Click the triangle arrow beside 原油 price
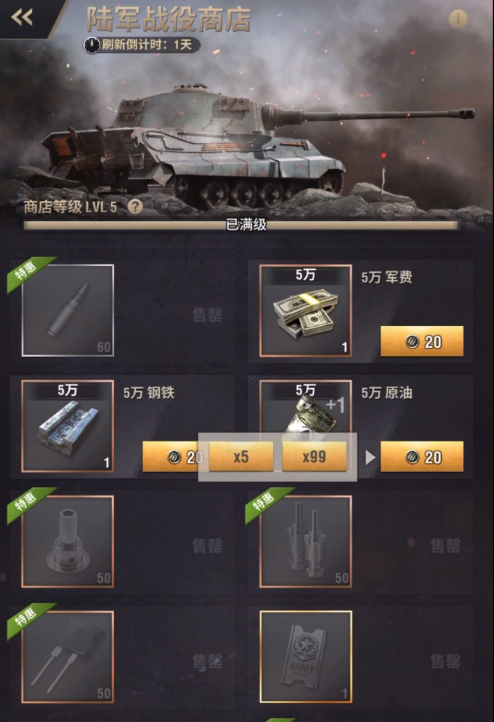494x722 pixels. point(370,457)
